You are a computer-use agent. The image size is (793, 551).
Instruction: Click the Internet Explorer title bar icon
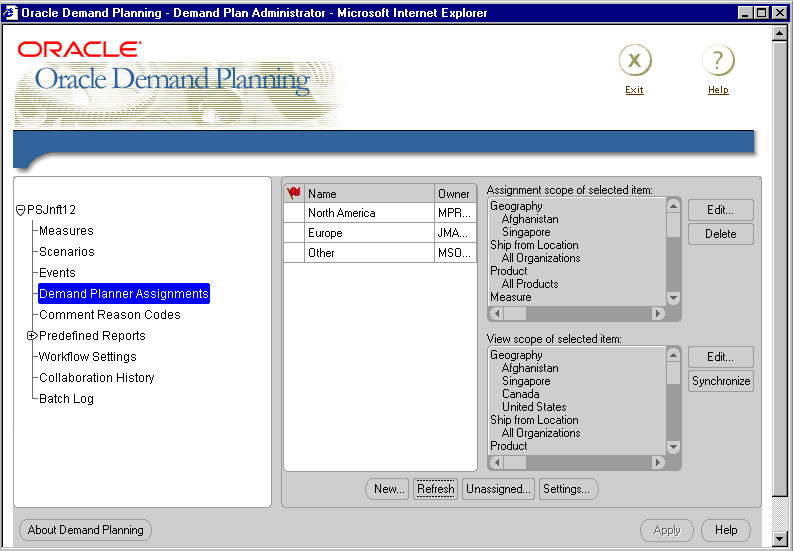click(10, 13)
